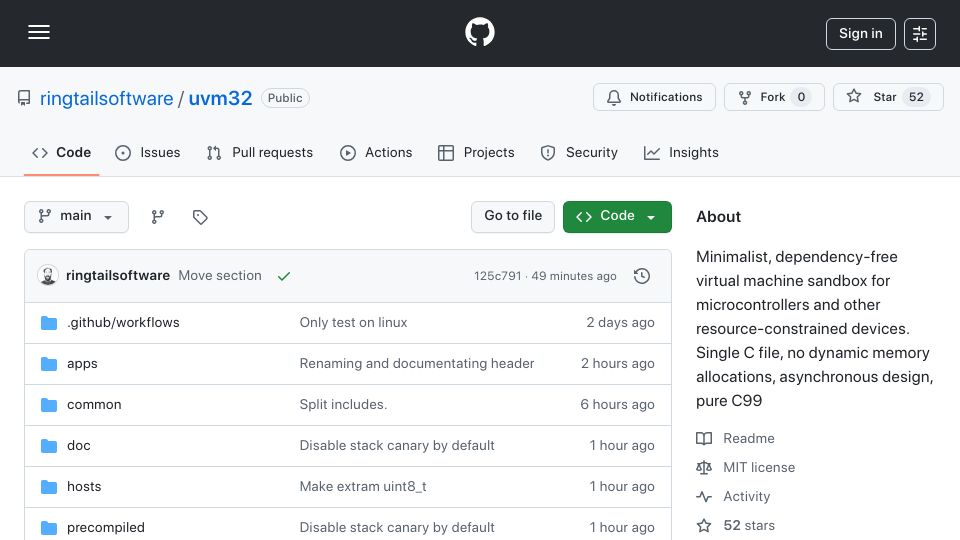Viewport: 960px width, 540px height.
Task: Open the hamburger navigation menu
Action: coord(39,32)
